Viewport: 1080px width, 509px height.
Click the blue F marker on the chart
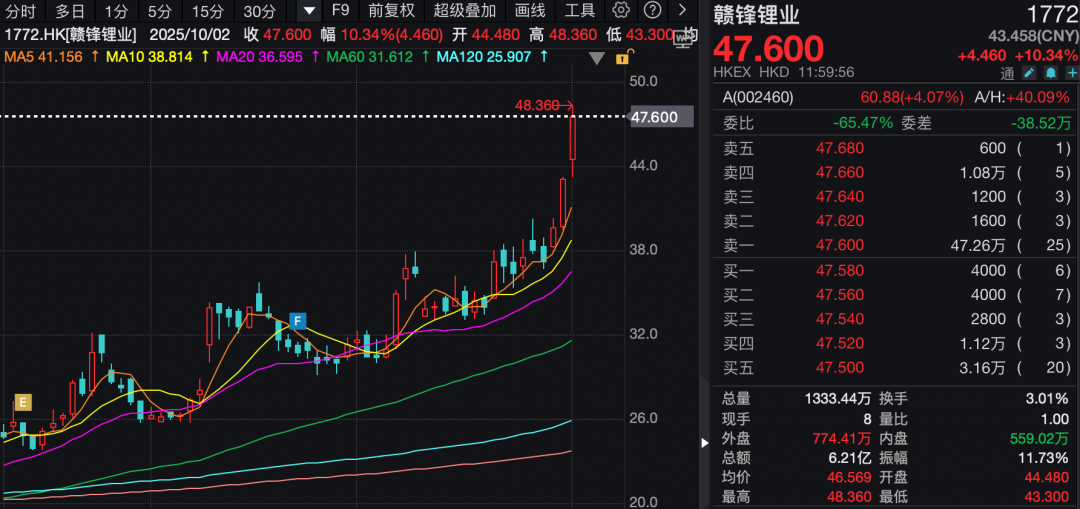pyautogui.click(x=297, y=320)
